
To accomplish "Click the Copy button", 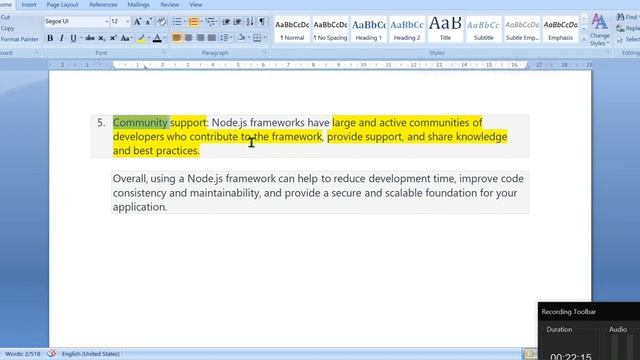I will coord(7,28).
